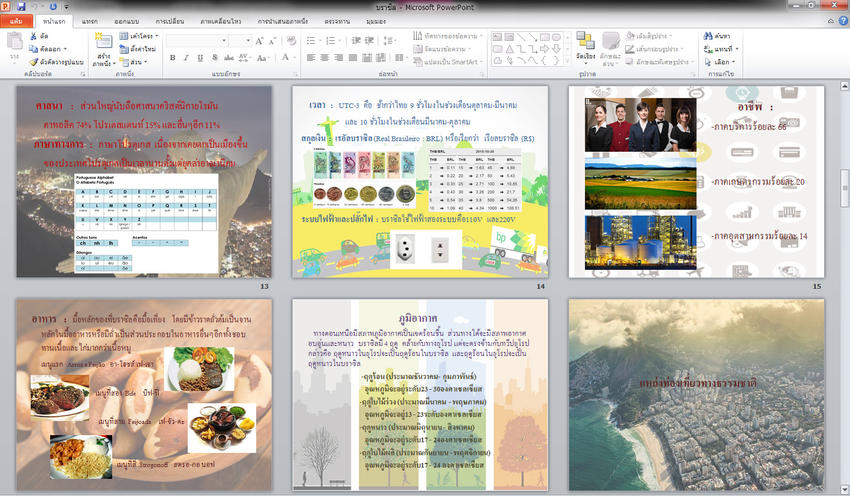Click the Arrange (จัดเรียง) icon
The width and height of the screenshot is (850, 496).
[x=585, y=41]
